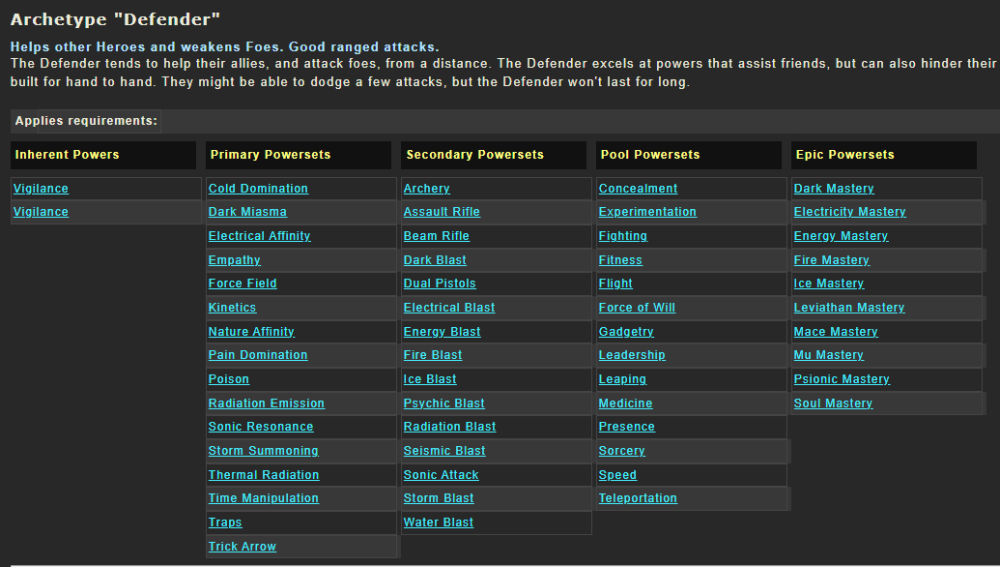1000x567 pixels.
Task: Open the Cold Domination powerset link
Action: coord(258,189)
